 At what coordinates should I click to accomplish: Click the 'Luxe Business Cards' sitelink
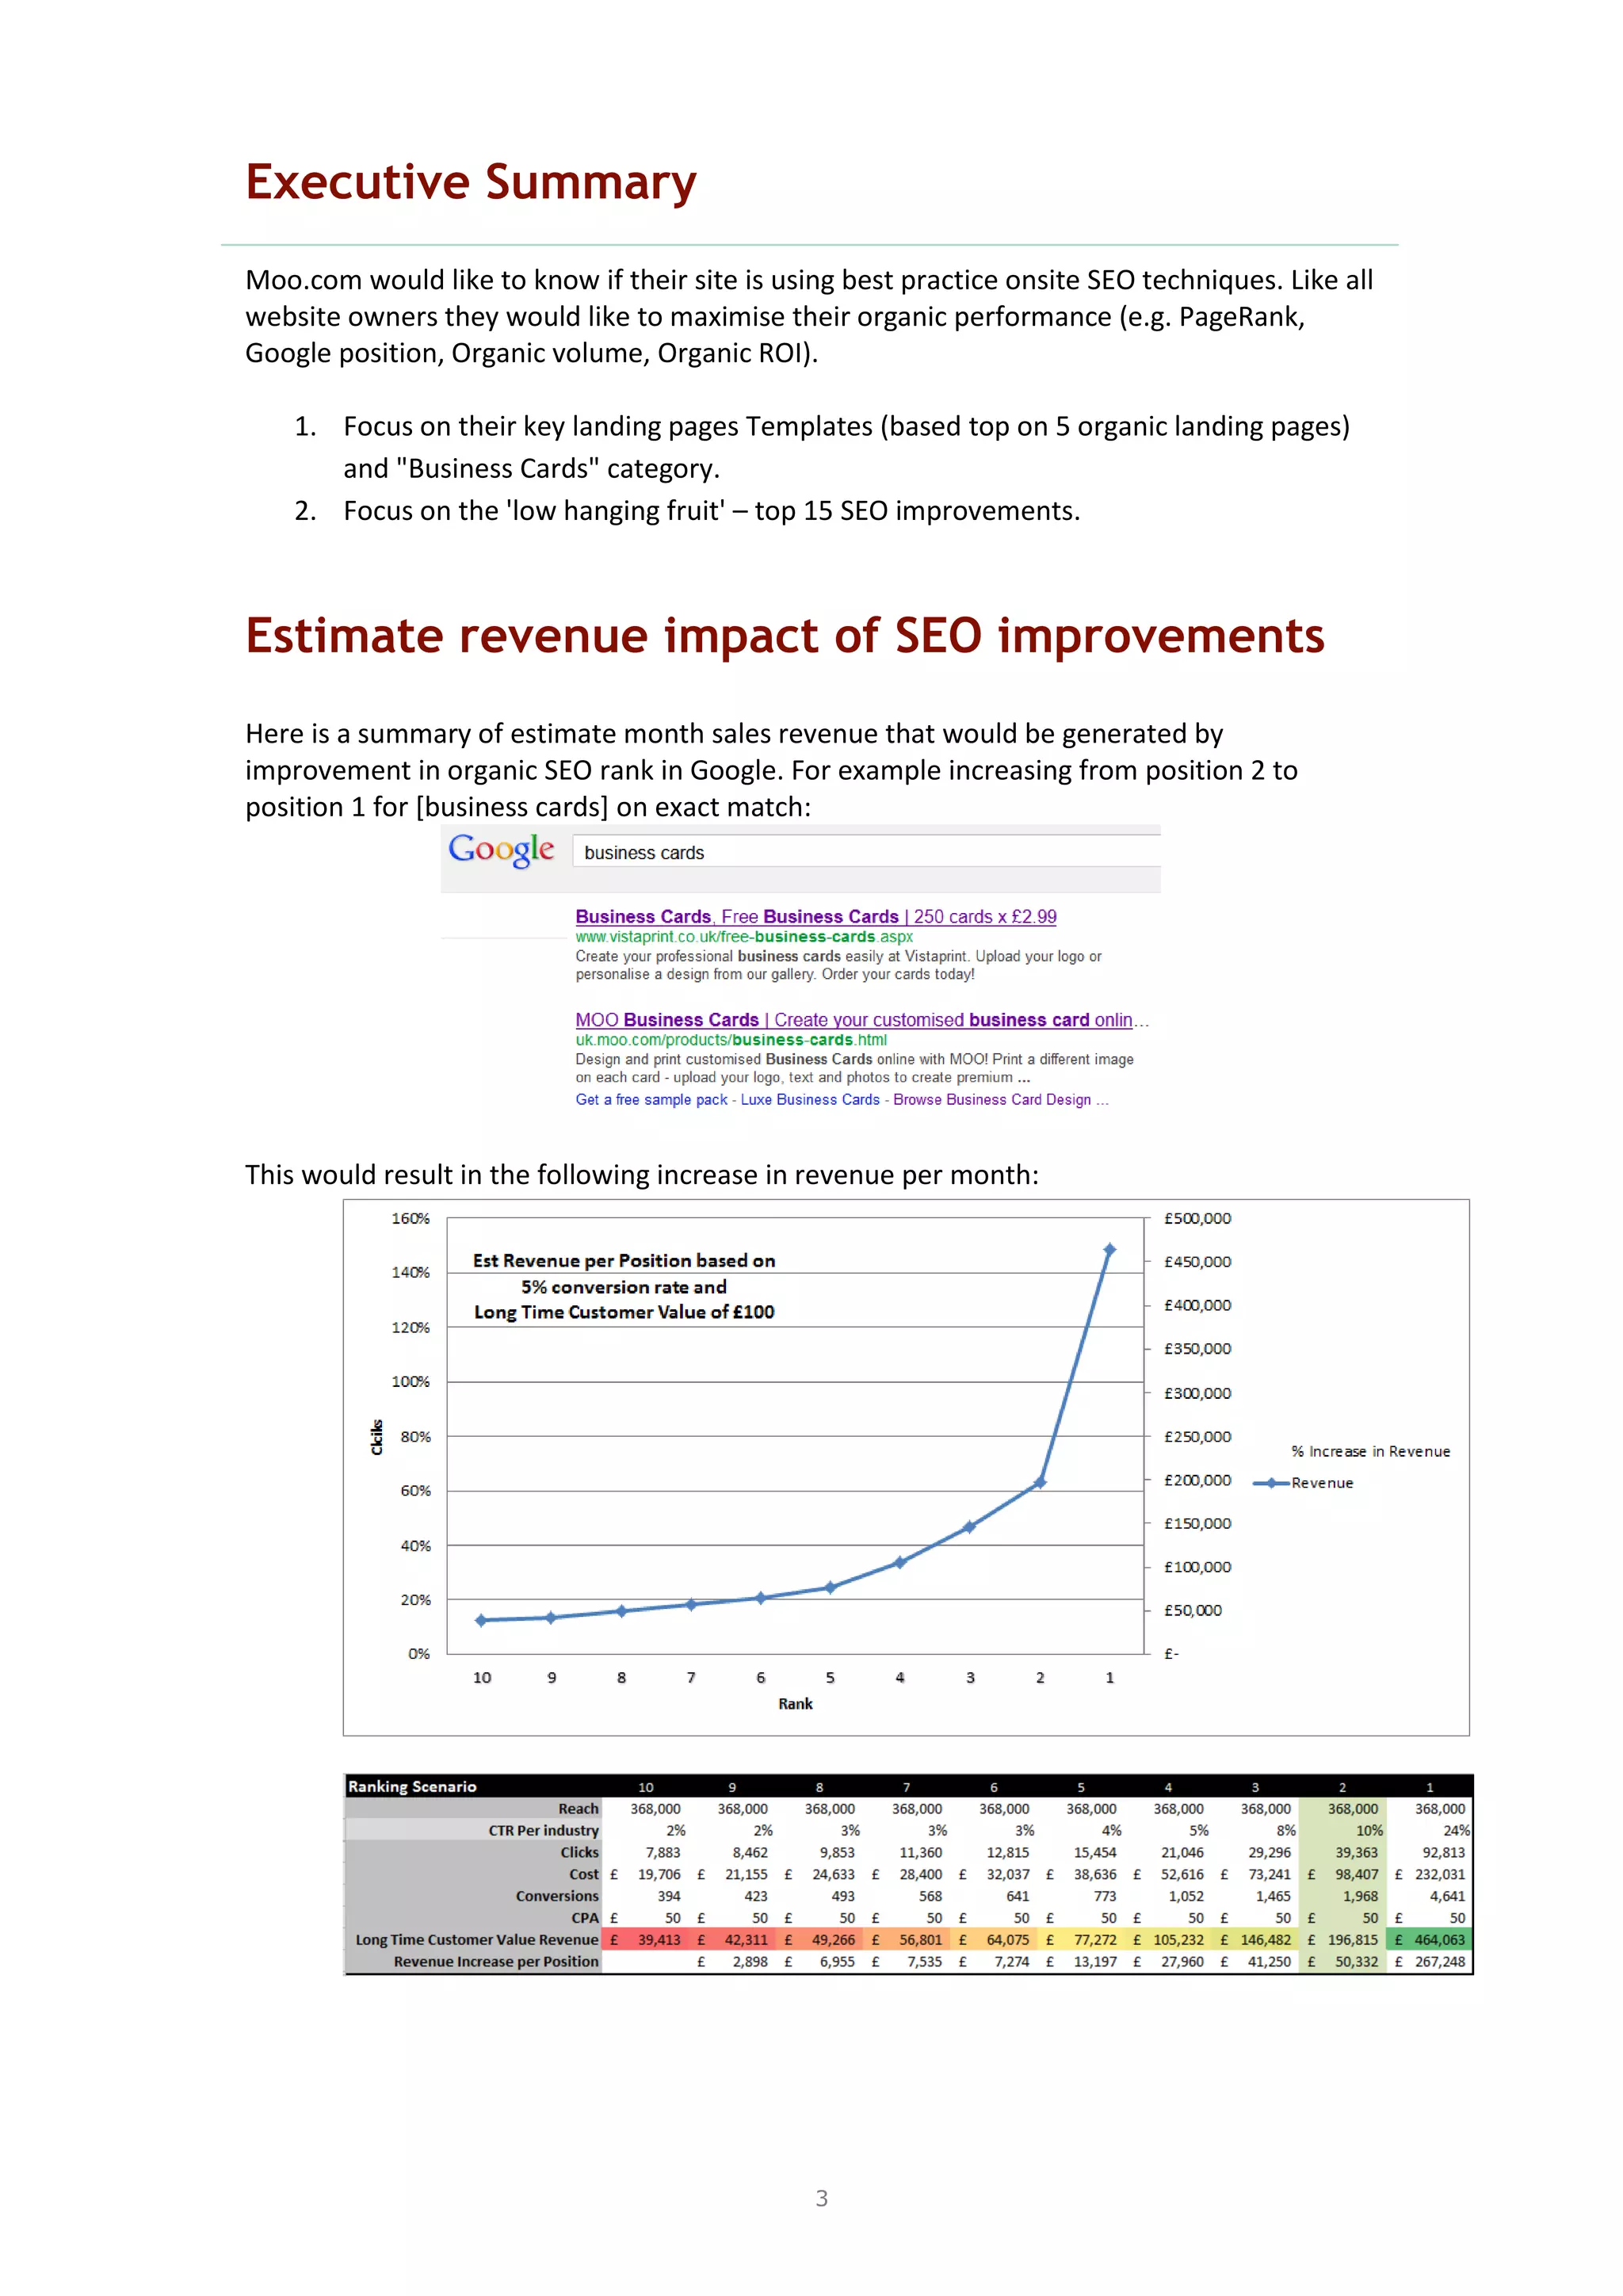[810, 1099]
